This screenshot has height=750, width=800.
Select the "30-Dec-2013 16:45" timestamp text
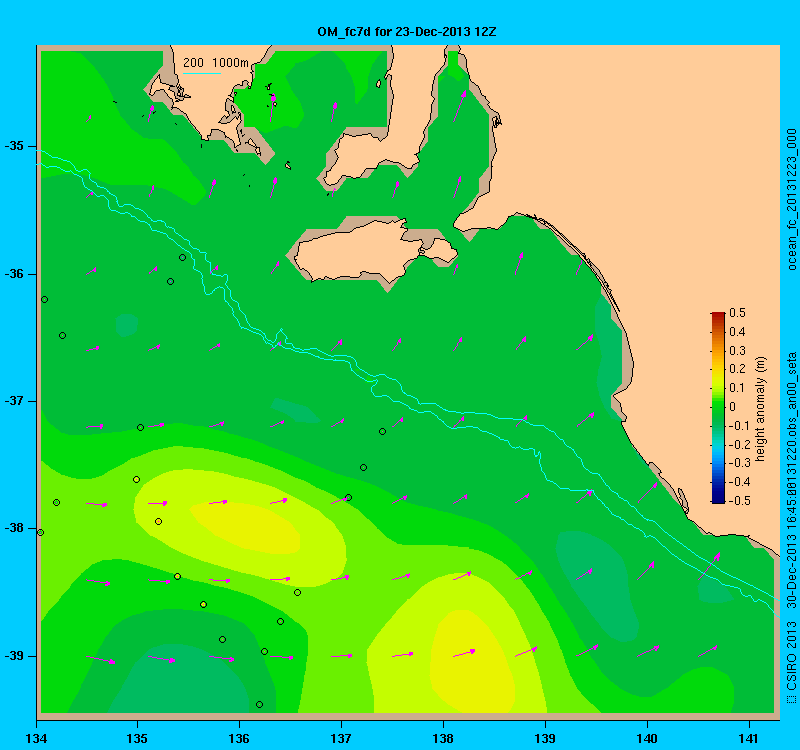(791, 553)
